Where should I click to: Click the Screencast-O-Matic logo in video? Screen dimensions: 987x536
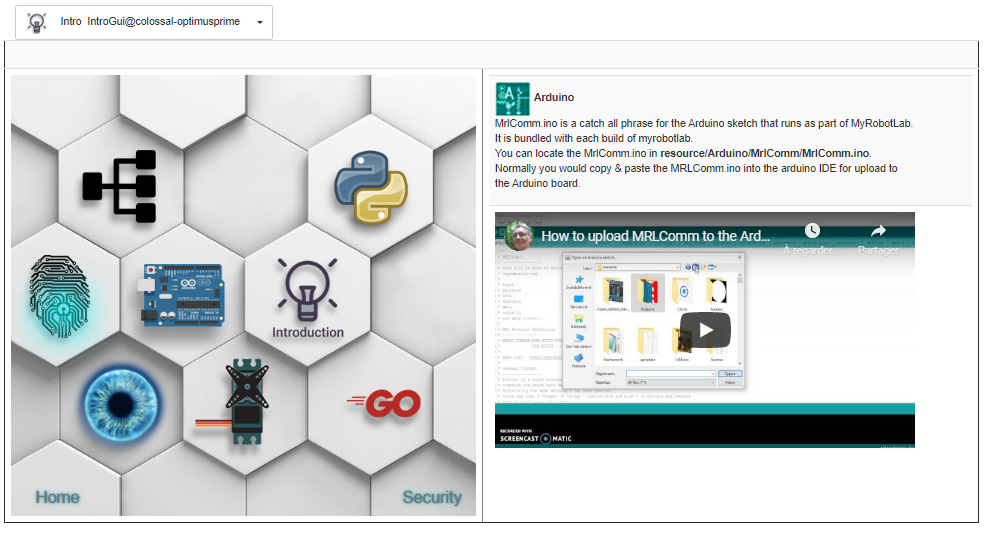tap(536, 437)
